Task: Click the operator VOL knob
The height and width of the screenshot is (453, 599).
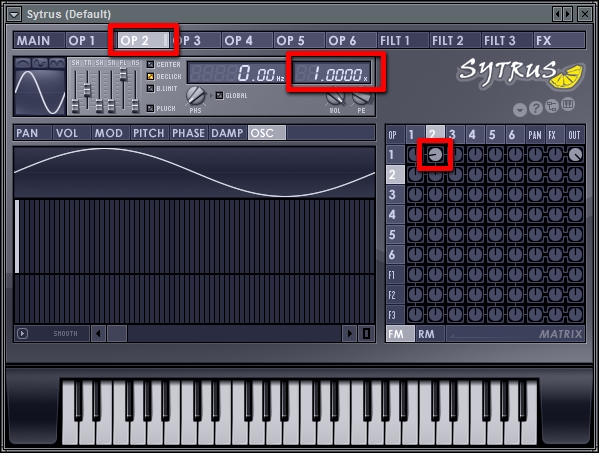Action: pyautogui.click(x=335, y=99)
